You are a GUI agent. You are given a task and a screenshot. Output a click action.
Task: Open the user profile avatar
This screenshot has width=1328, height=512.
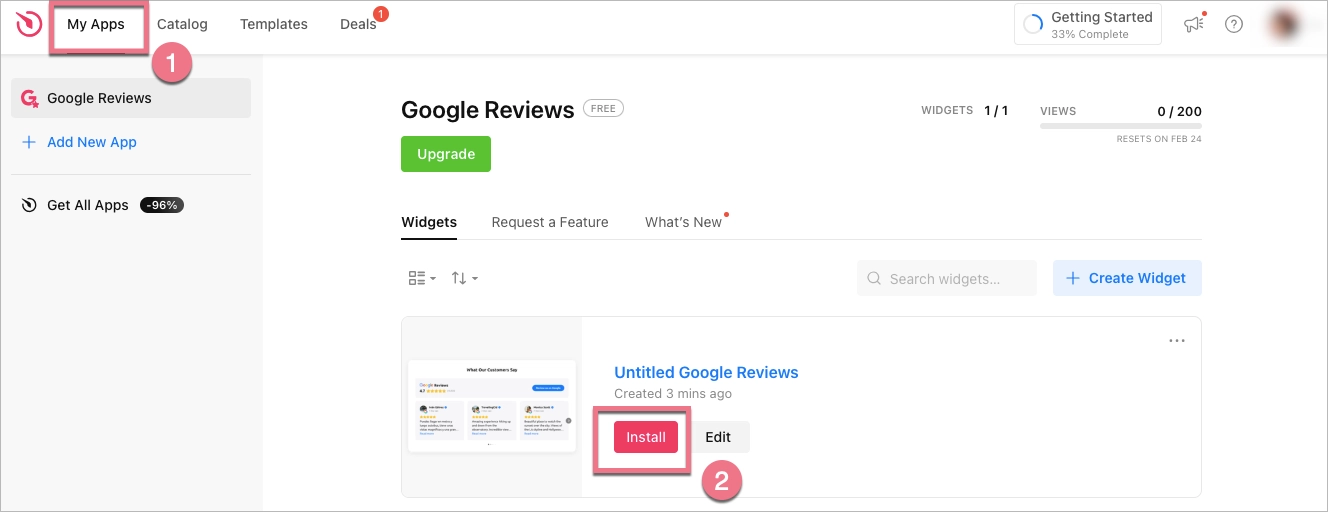click(x=1286, y=24)
